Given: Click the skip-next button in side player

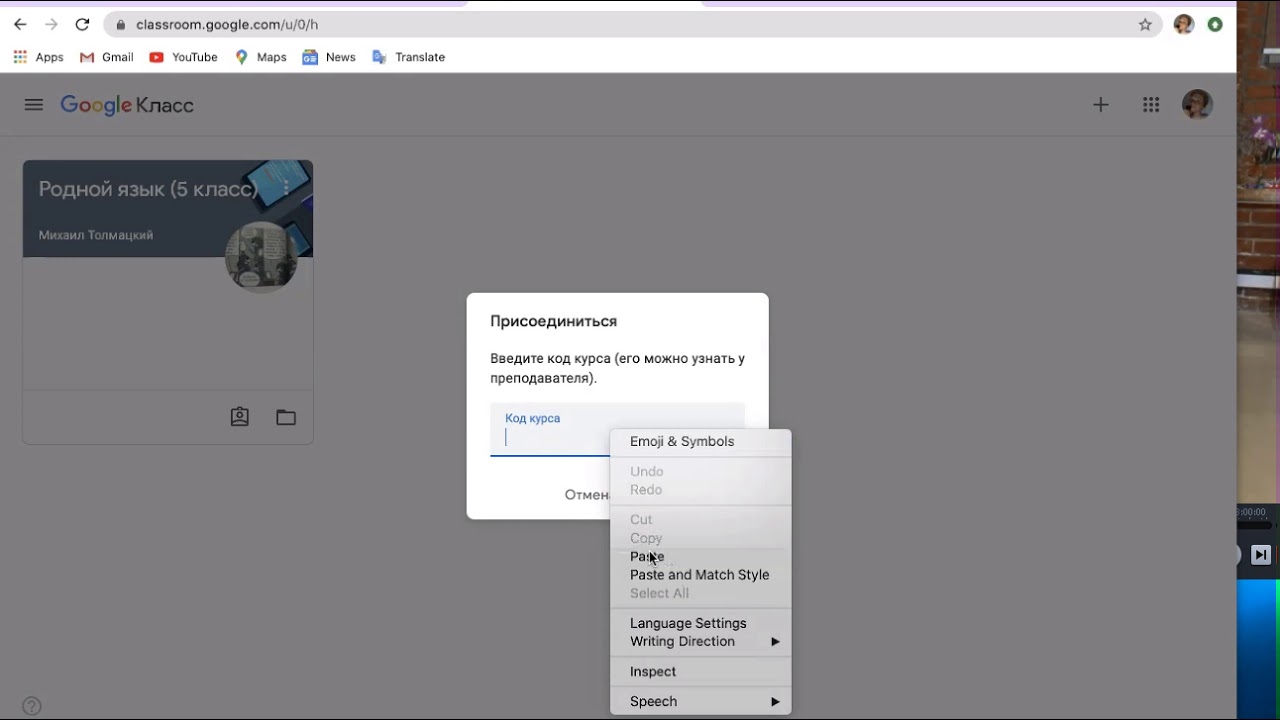Looking at the screenshot, I should point(1261,555).
